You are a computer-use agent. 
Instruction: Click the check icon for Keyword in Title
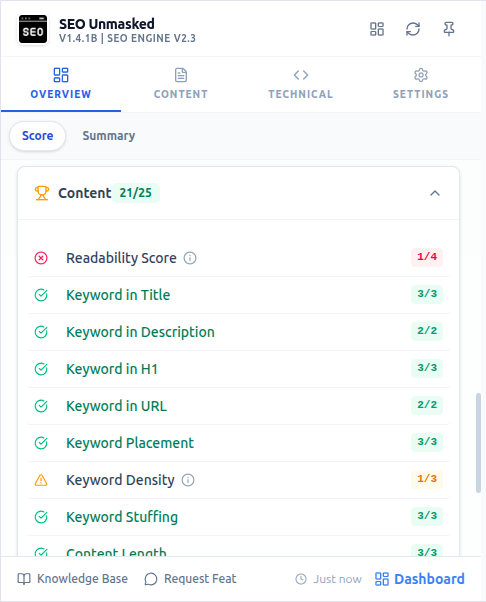tap(41, 295)
